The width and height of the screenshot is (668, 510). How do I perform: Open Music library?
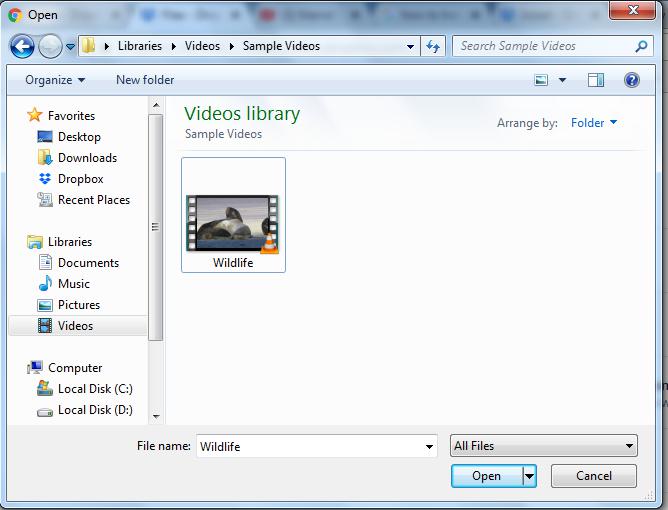pyautogui.click(x=74, y=284)
